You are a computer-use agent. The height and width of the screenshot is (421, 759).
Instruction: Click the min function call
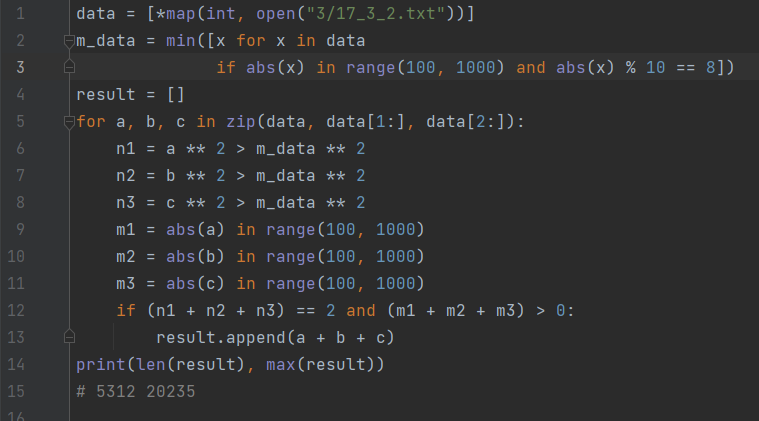(181, 41)
